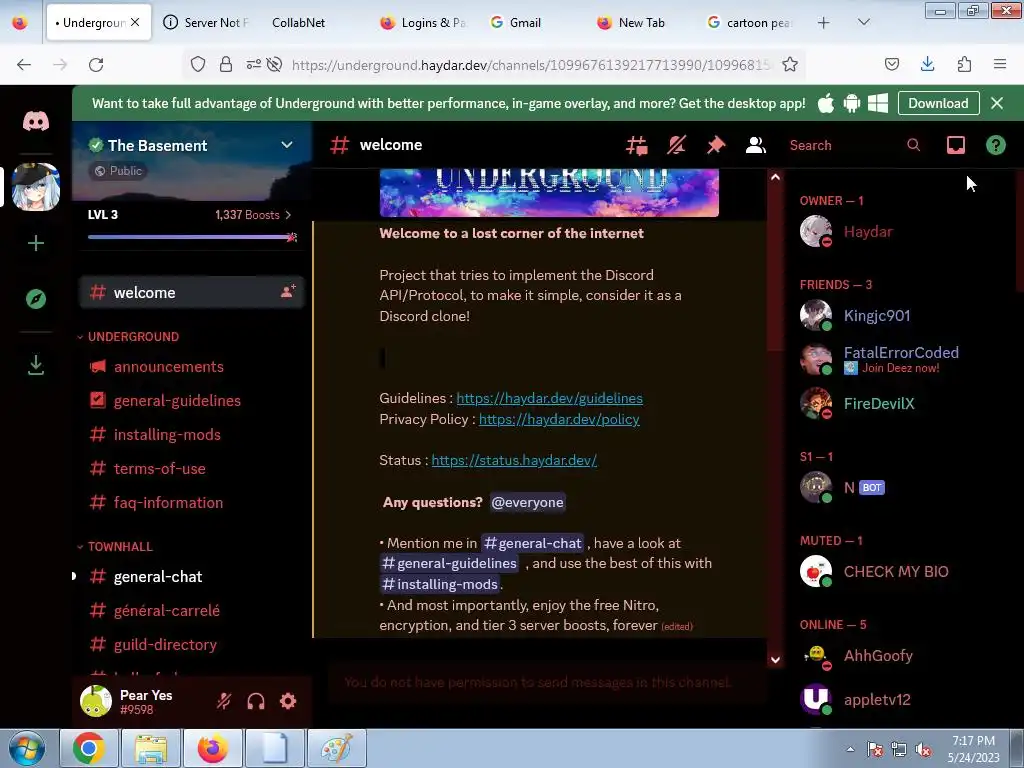Dismiss the desktop app banner
This screenshot has height=768, width=1024.
pos(997,103)
